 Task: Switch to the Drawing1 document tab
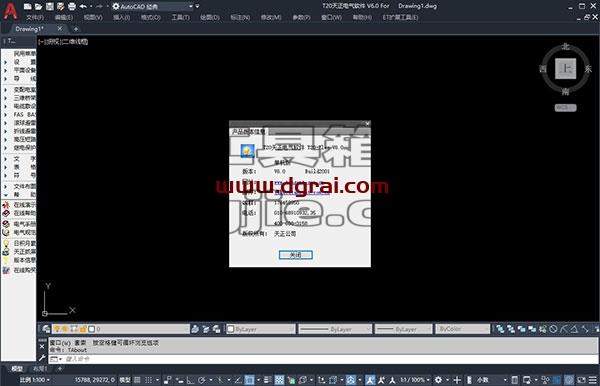(30, 29)
